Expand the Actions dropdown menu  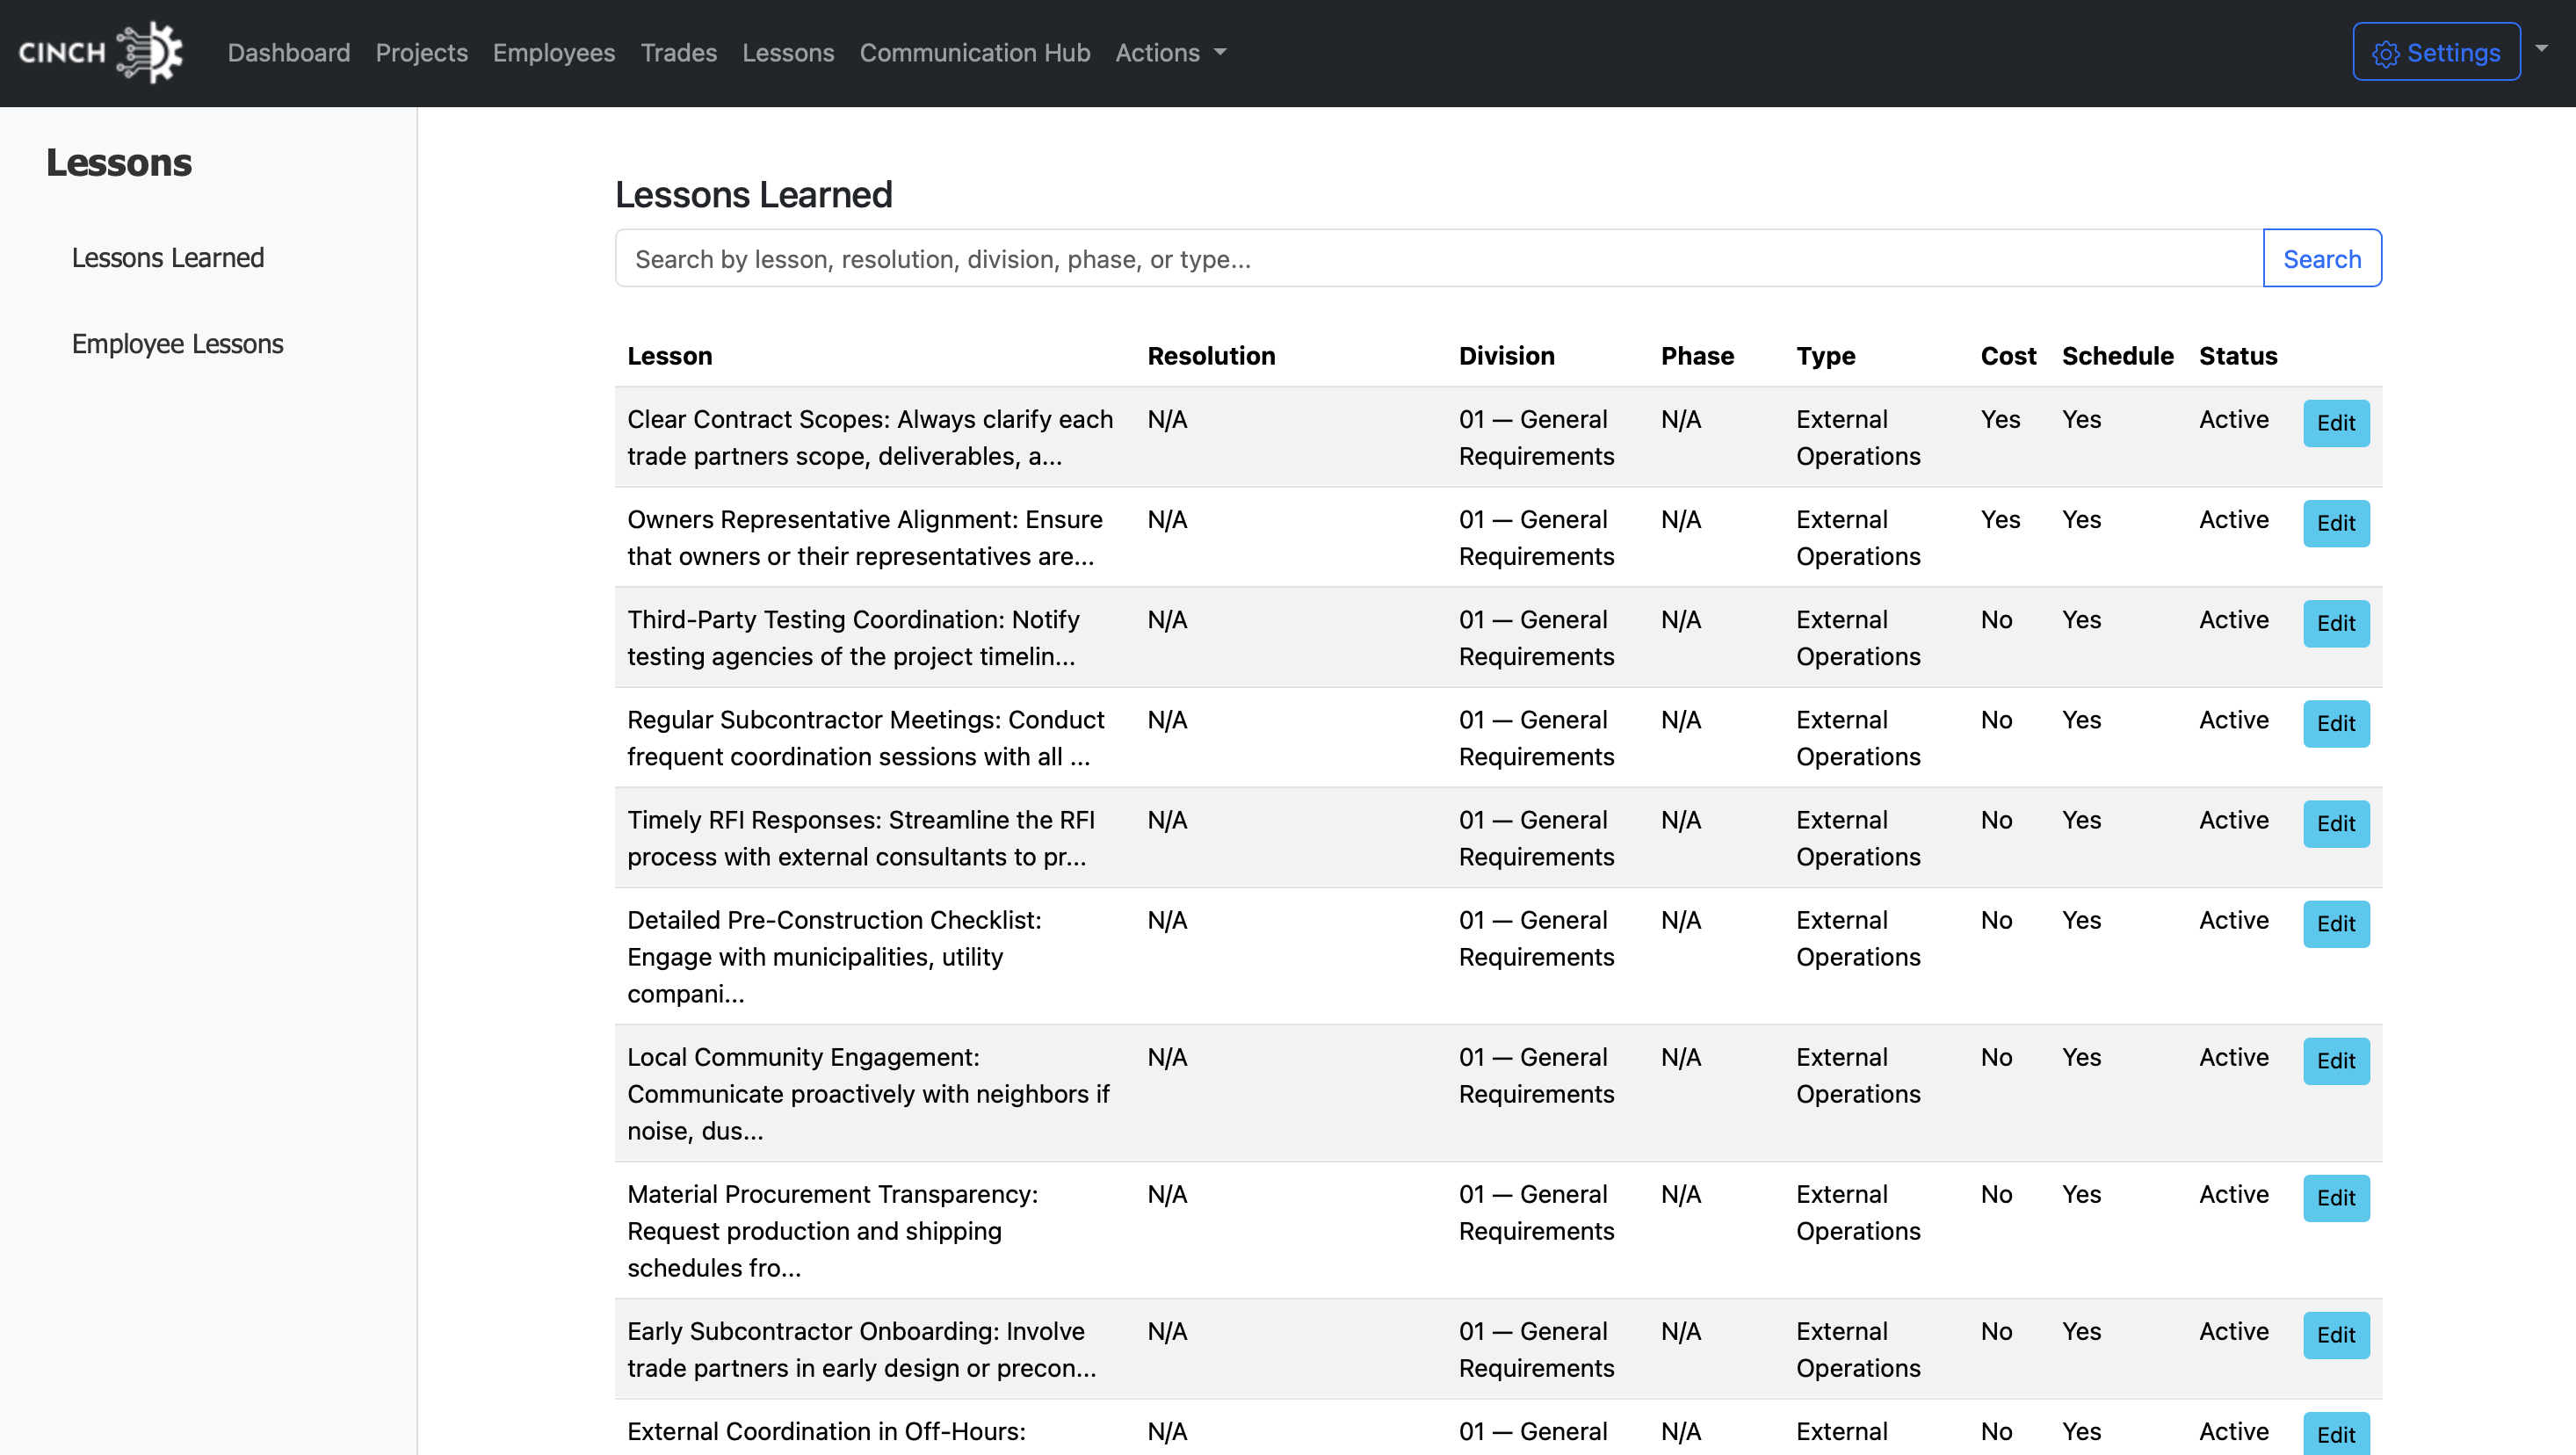click(x=1171, y=52)
